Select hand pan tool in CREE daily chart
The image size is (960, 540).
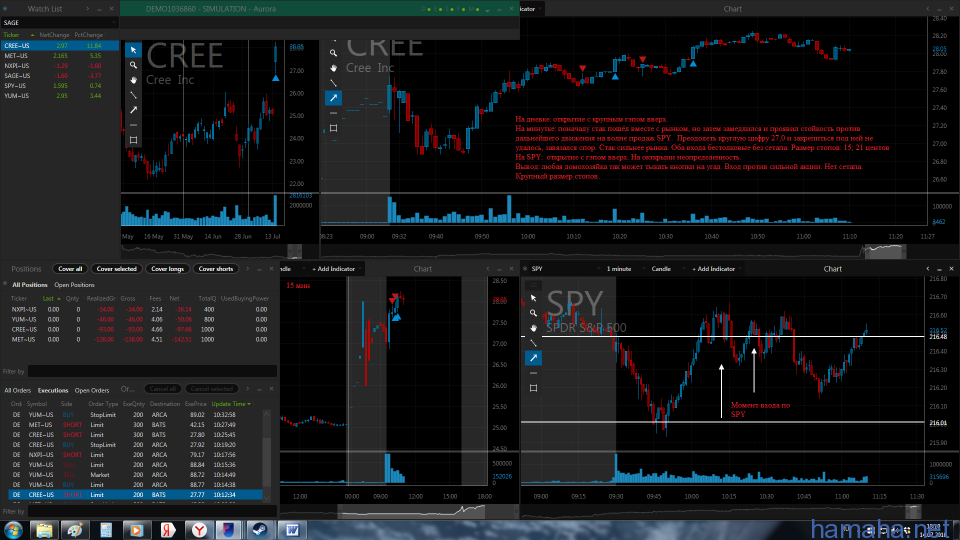(x=133, y=80)
